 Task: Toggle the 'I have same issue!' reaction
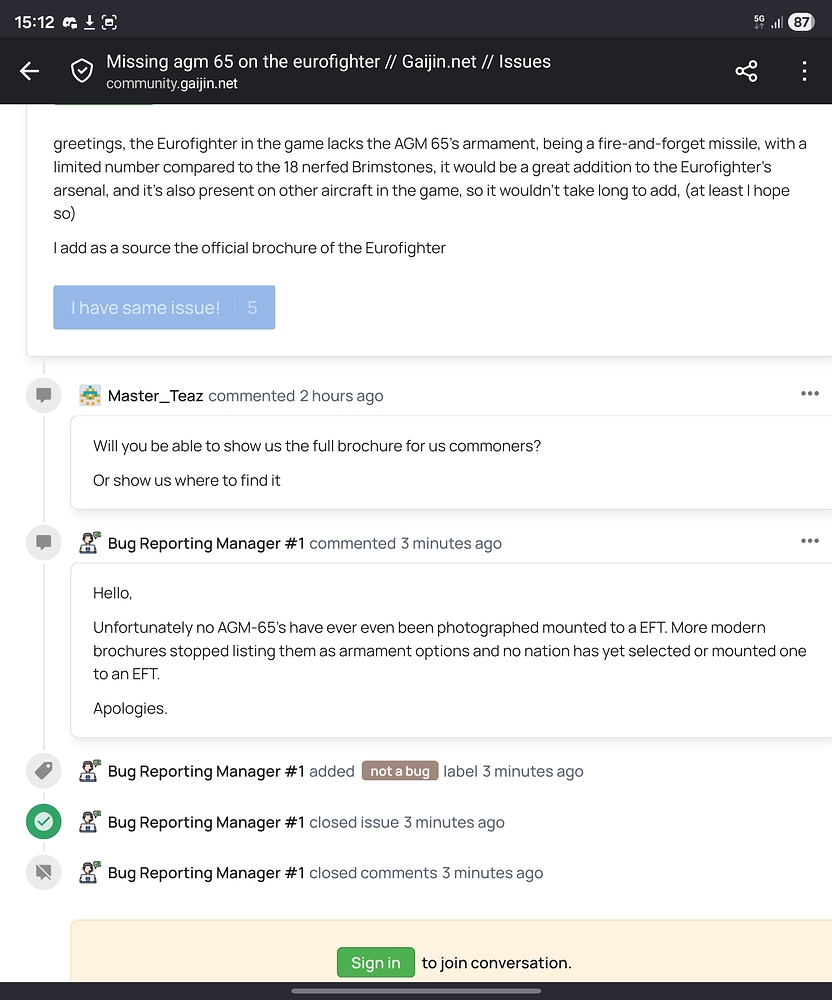[164, 308]
